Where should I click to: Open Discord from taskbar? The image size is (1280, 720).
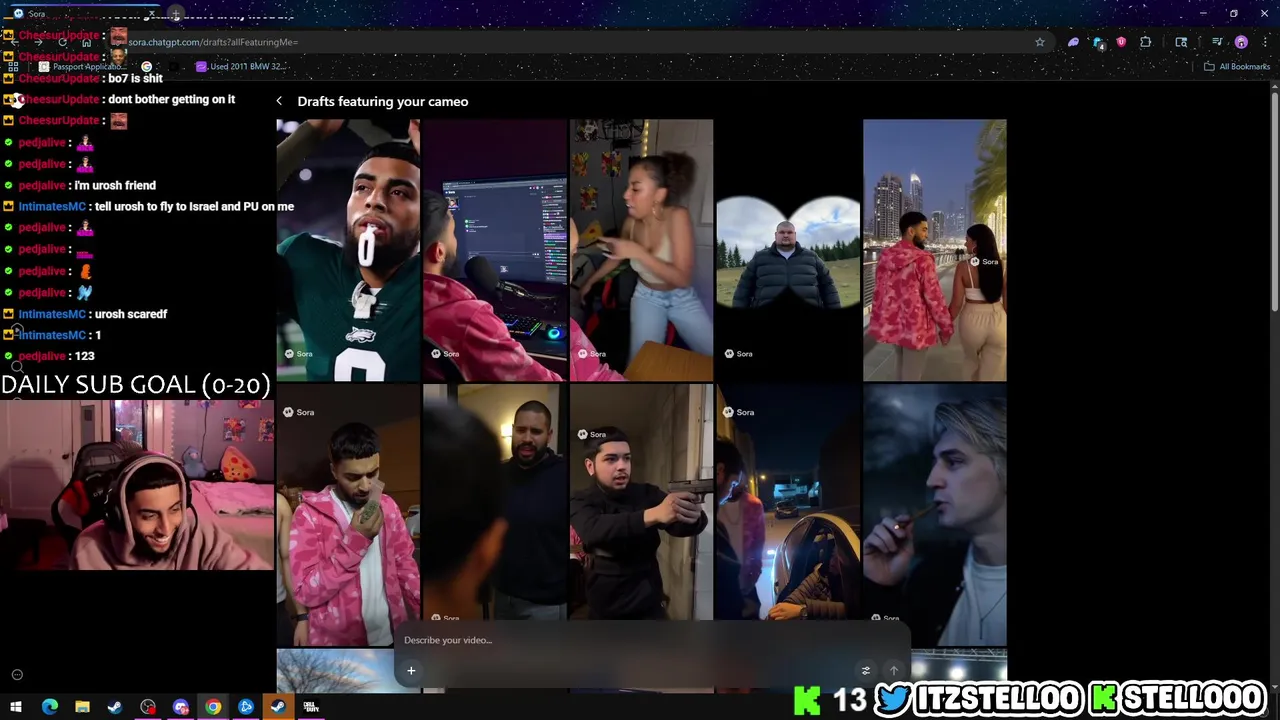[181, 707]
